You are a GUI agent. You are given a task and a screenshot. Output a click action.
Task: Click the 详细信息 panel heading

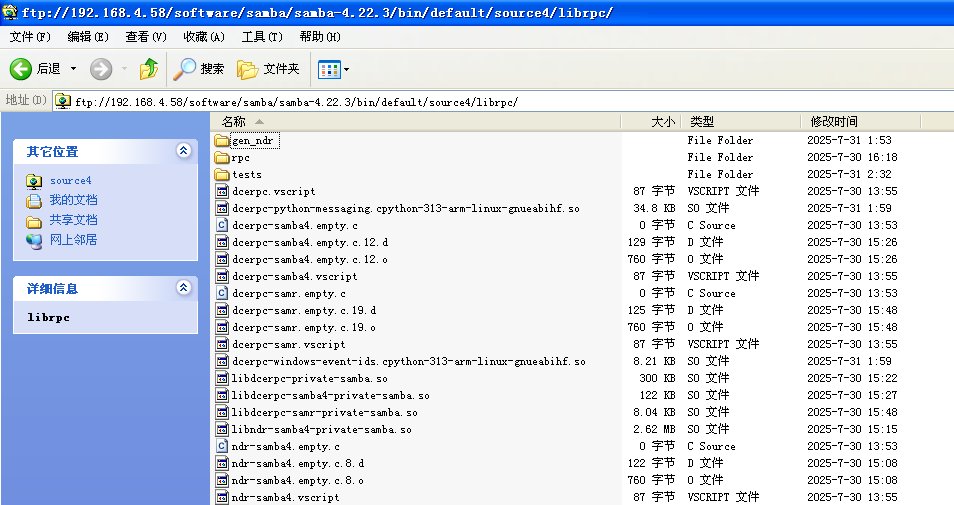pyautogui.click(x=52, y=288)
